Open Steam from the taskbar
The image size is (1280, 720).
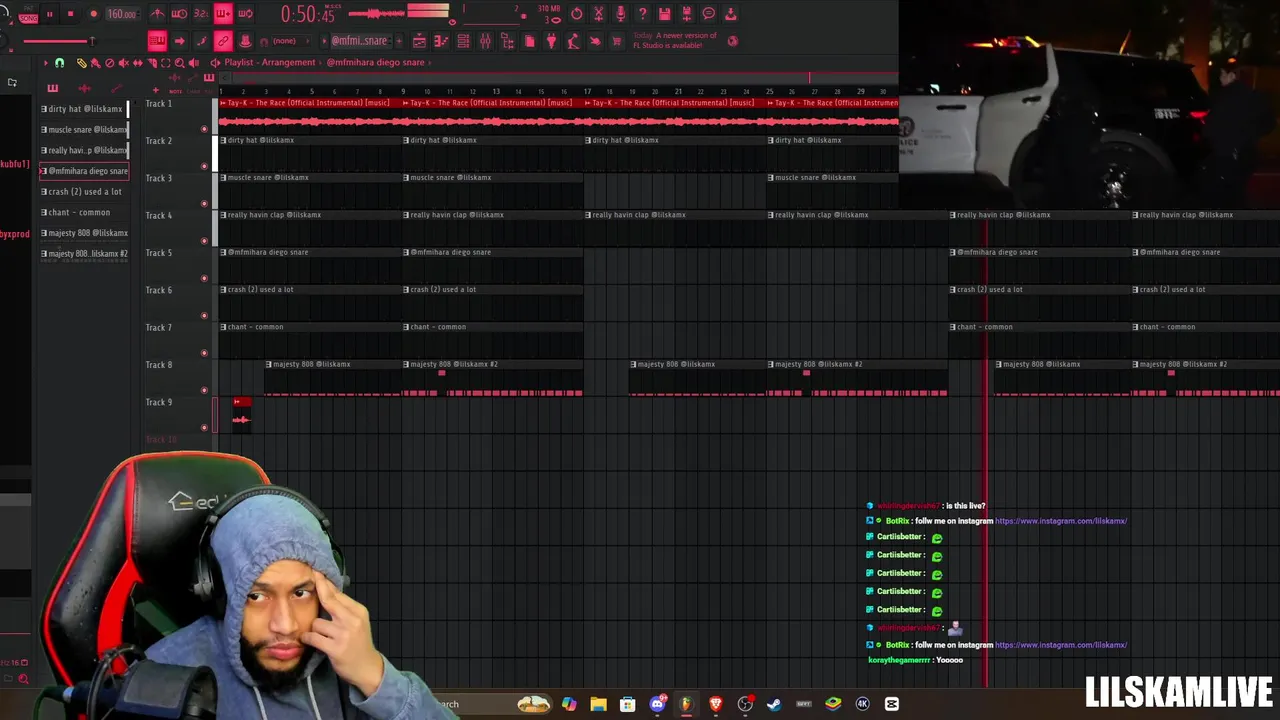[774, 704]
